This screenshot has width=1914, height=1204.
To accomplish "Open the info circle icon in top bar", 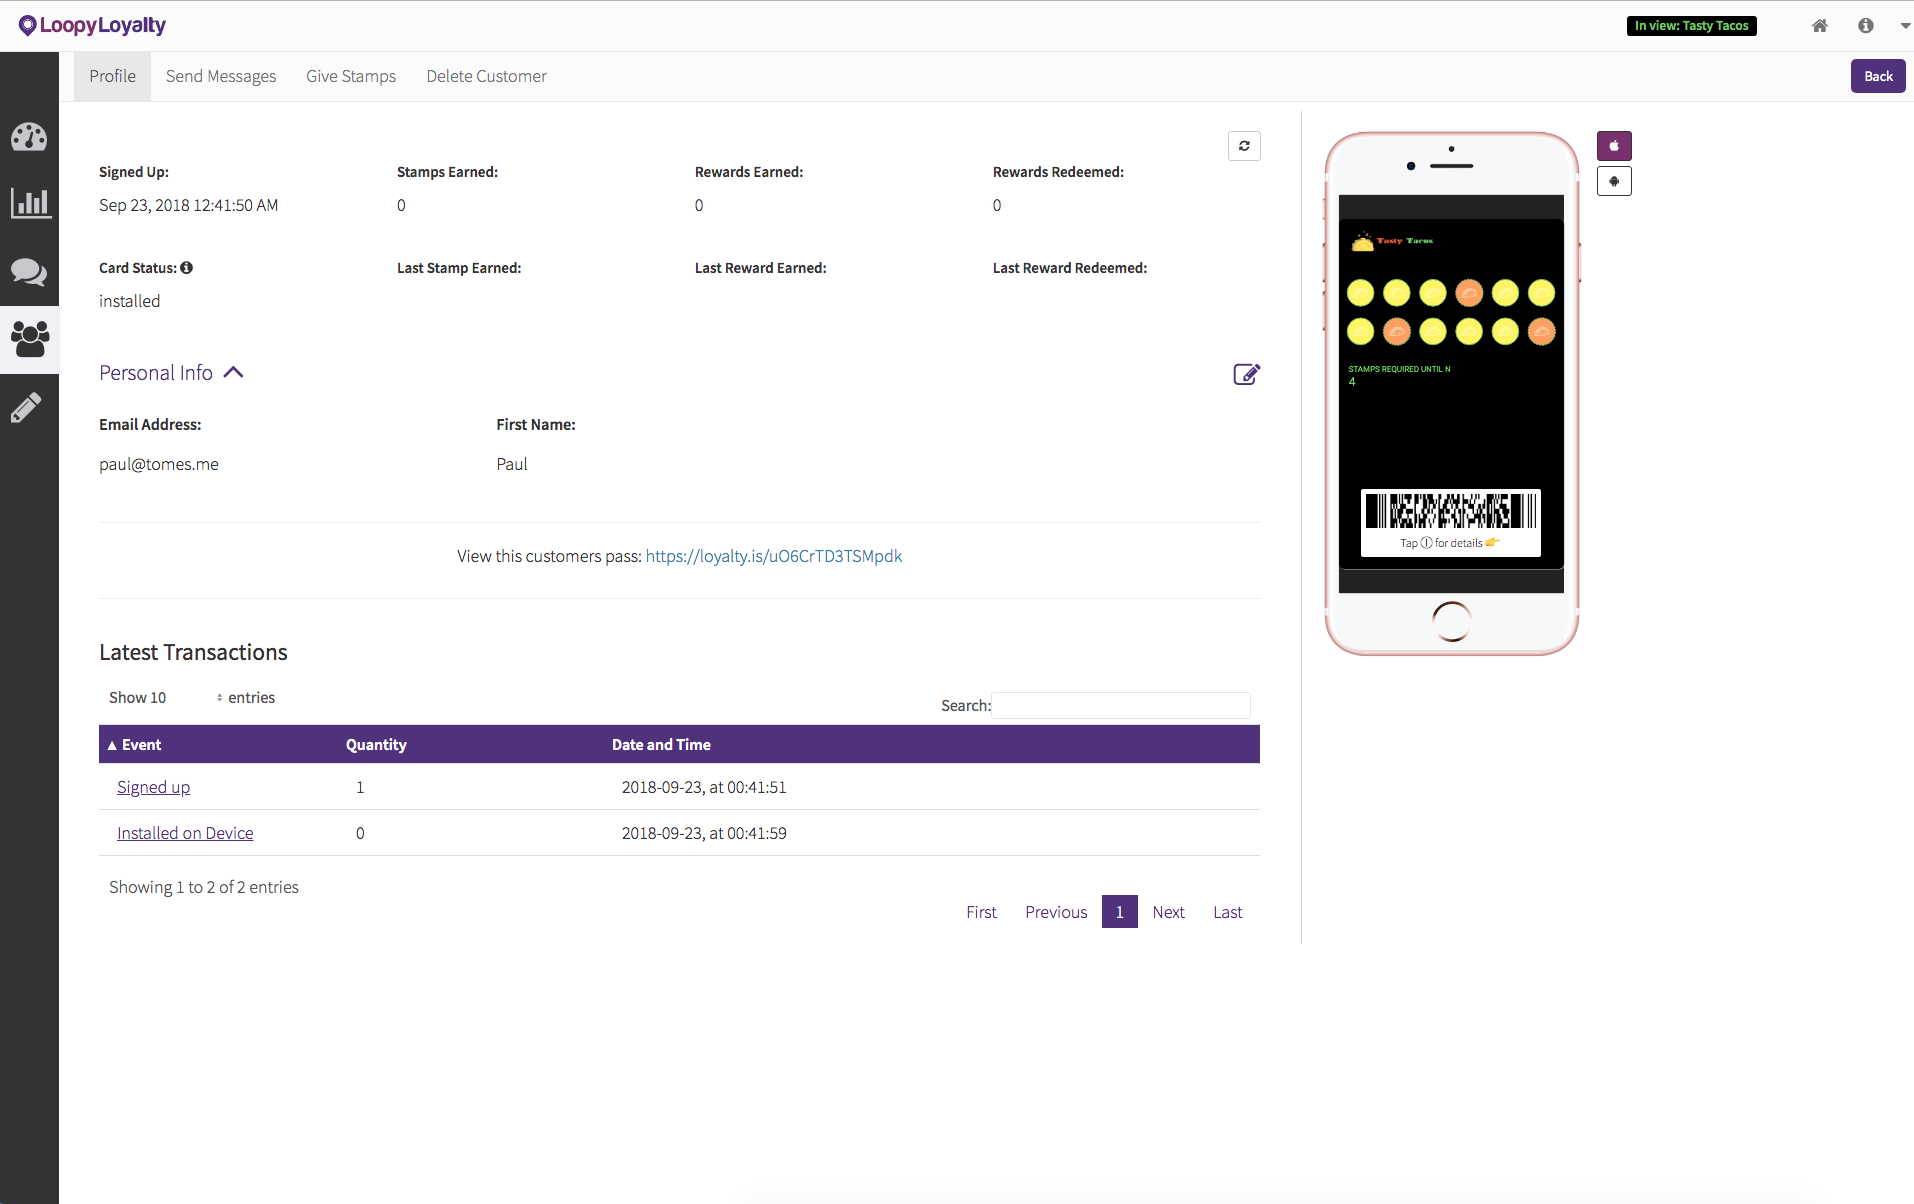I will tap(1865, 25).
